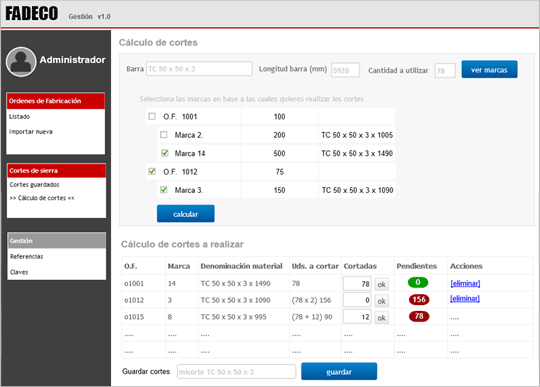Image resolution: width=540 pixels, height=387 pixels.
Task: Focus the Guardar cortes name field
Action: click(x=236, y=372)
